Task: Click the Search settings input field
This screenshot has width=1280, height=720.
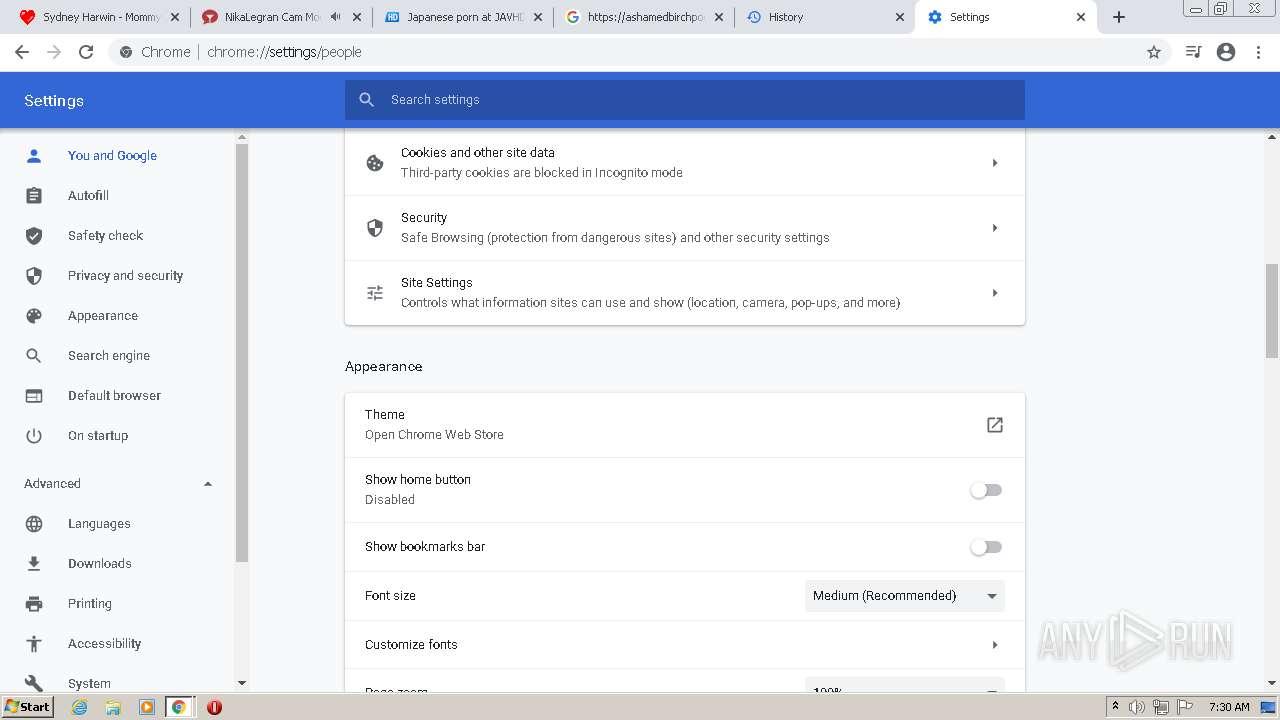Action: click(x=685, y=100)
